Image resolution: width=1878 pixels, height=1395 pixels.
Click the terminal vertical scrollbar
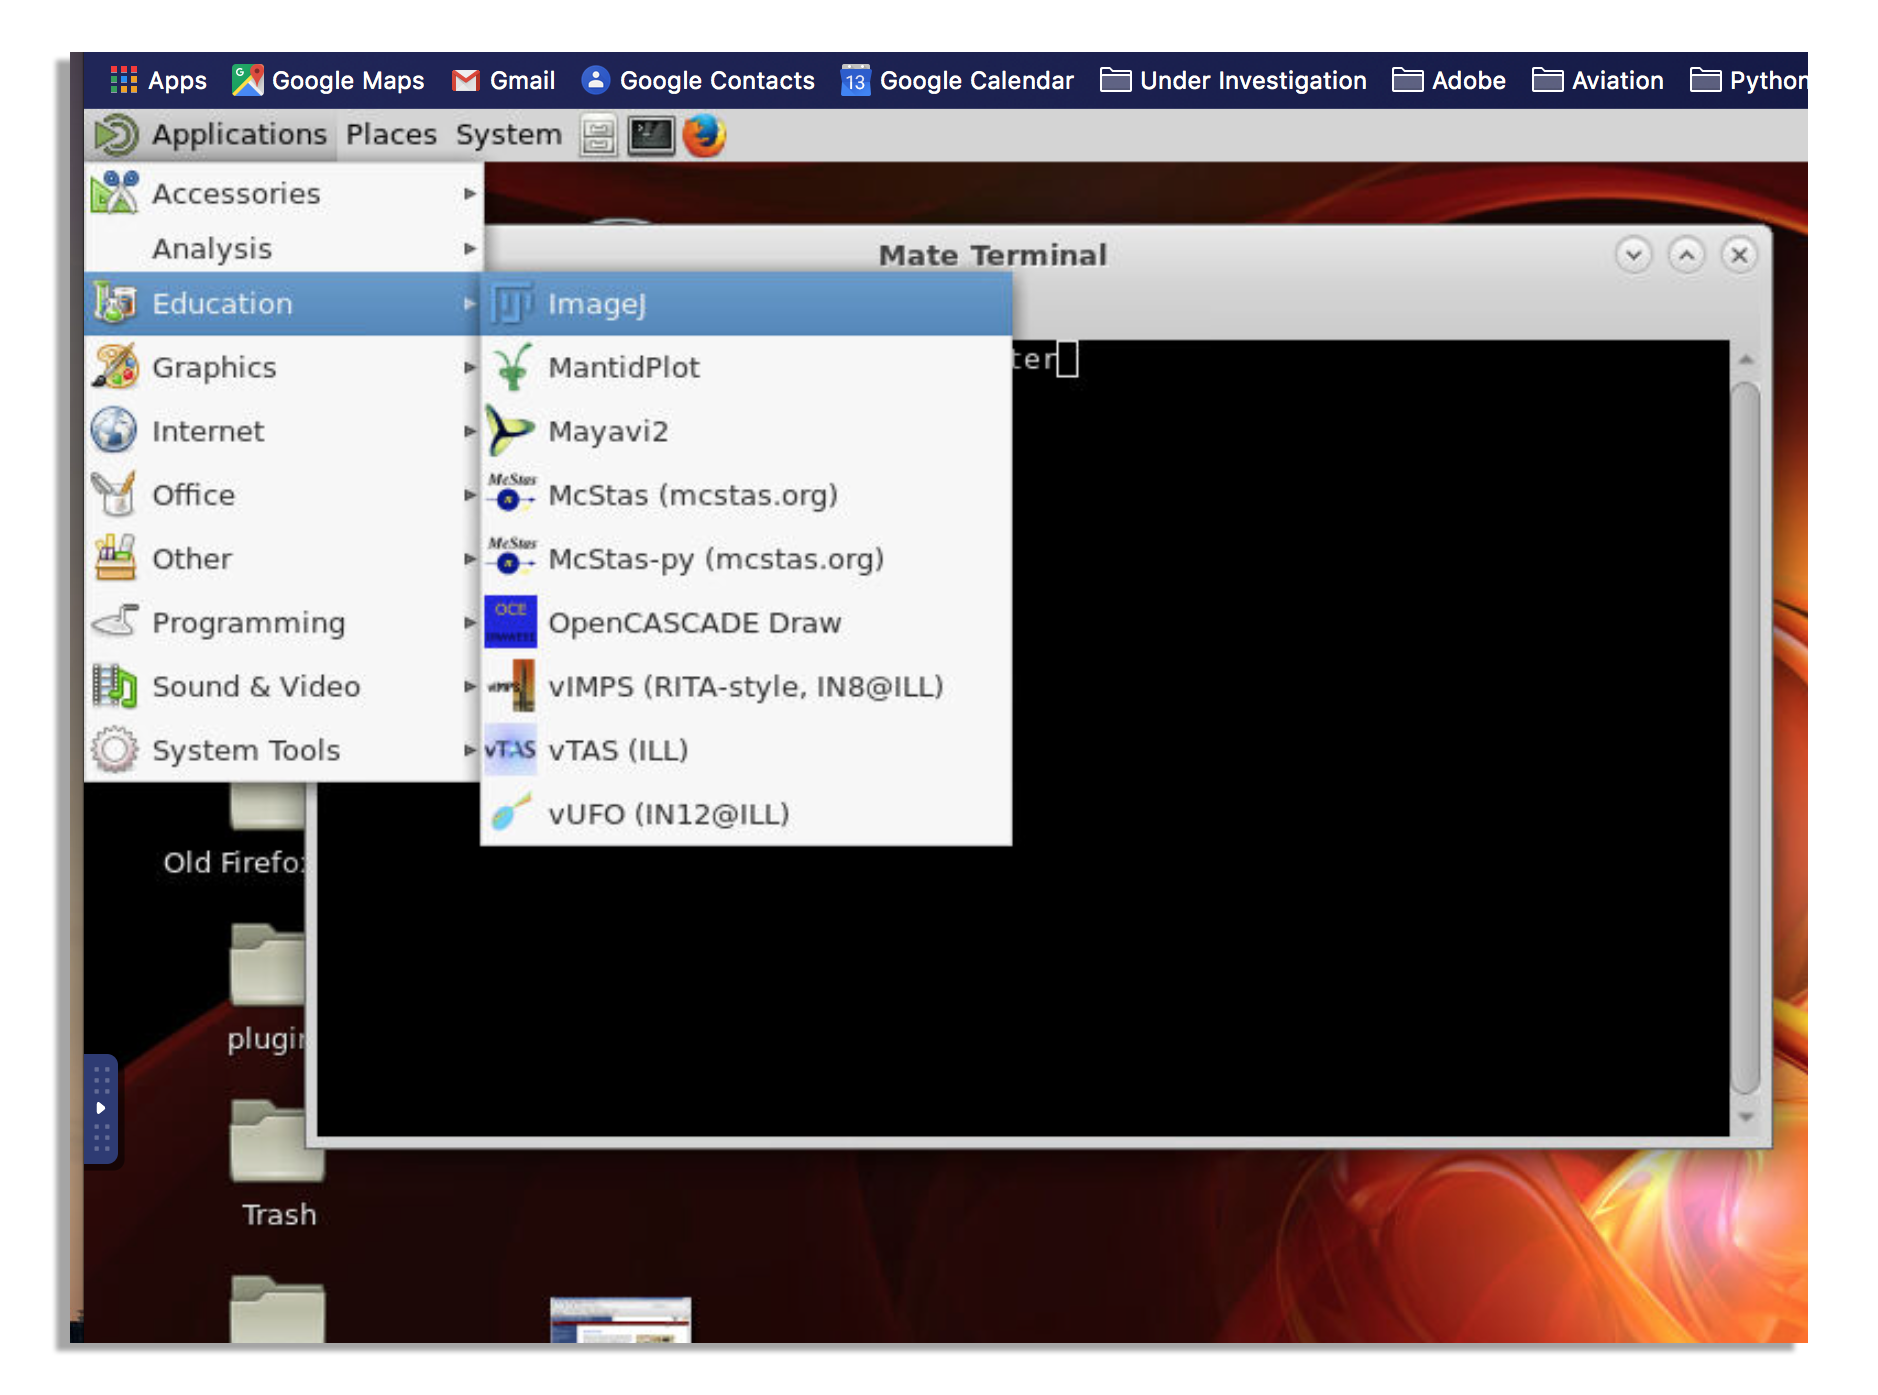click(1745, 738)
